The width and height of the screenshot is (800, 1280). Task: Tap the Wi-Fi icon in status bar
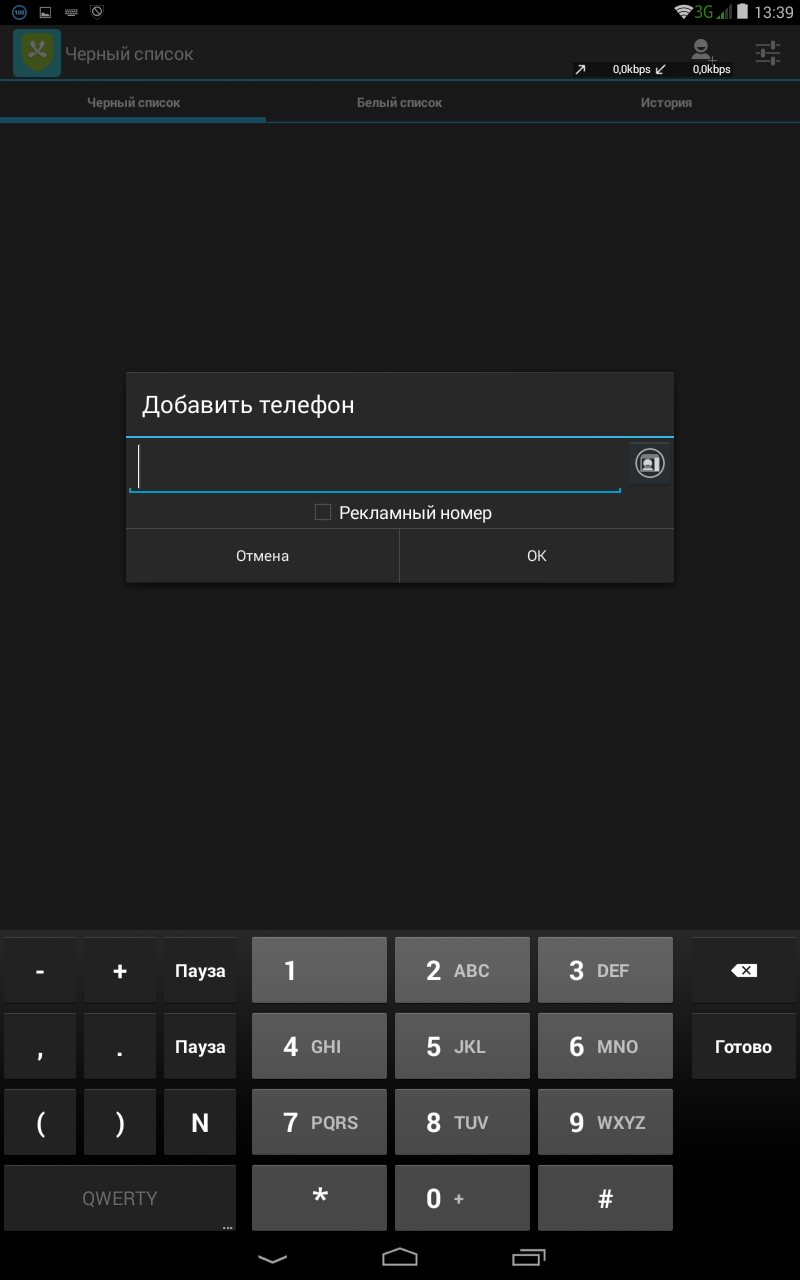(684, 12)
